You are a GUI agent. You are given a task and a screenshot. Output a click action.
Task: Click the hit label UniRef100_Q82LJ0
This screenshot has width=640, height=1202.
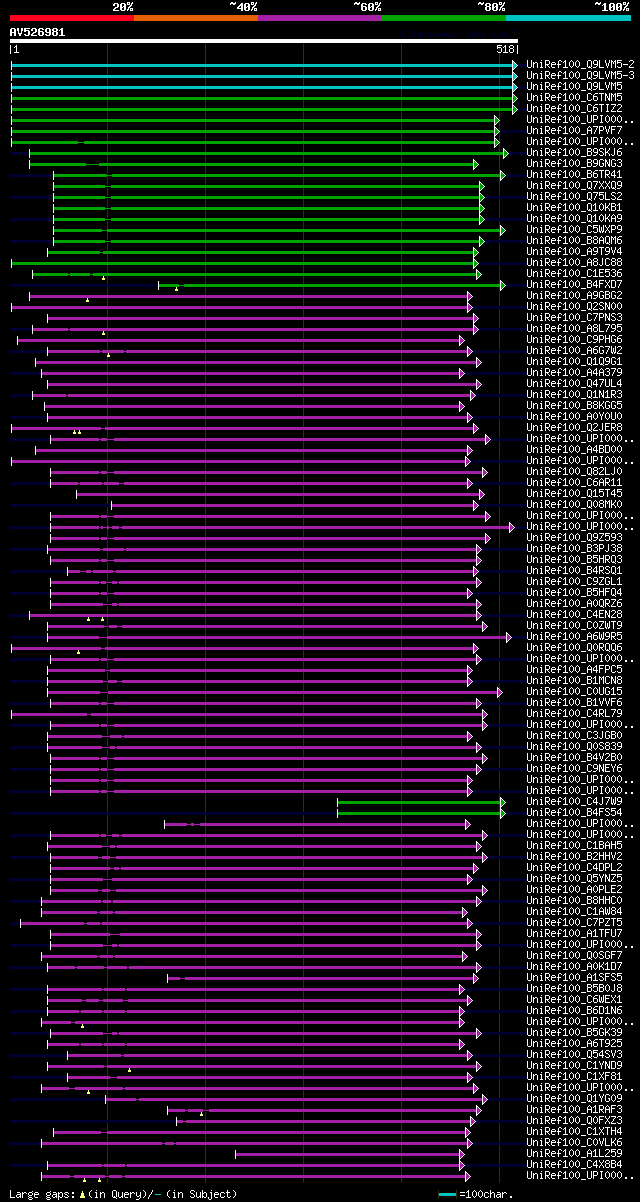[x=575, y=471]
